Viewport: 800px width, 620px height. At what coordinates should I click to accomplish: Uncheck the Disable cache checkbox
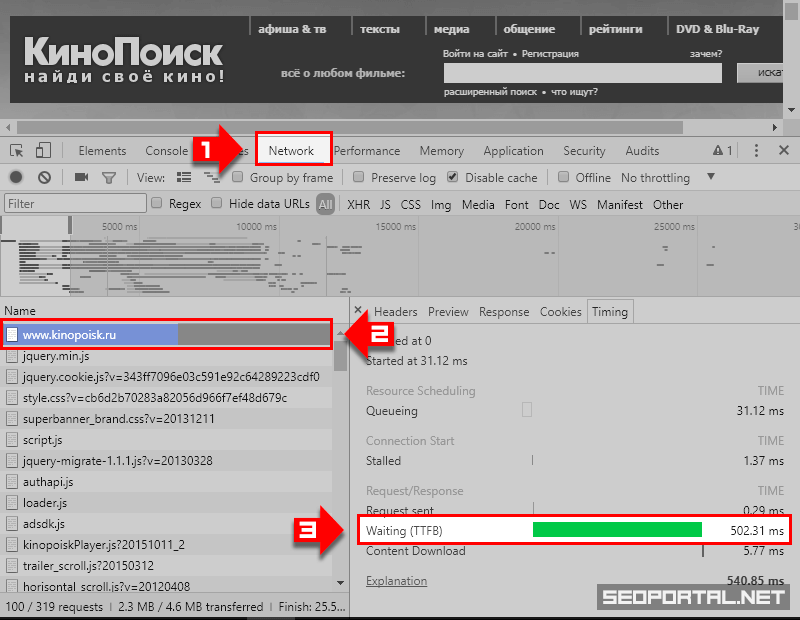(x=453, y=178)
